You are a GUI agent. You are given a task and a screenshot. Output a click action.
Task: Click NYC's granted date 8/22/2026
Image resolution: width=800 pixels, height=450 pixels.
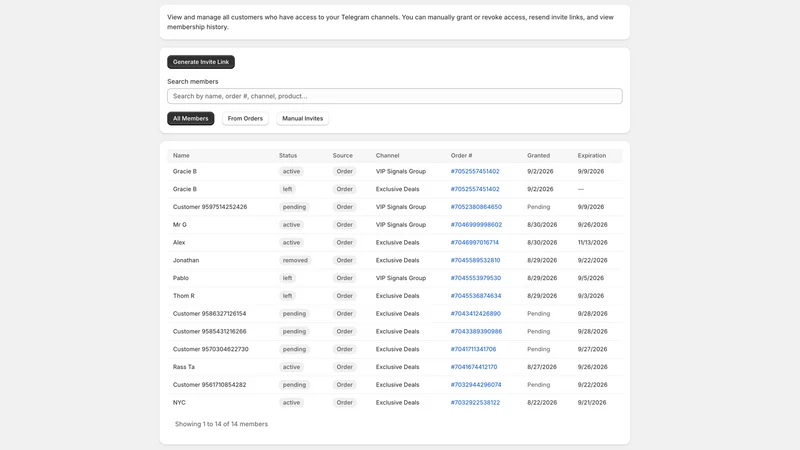[x=542, y=403]
